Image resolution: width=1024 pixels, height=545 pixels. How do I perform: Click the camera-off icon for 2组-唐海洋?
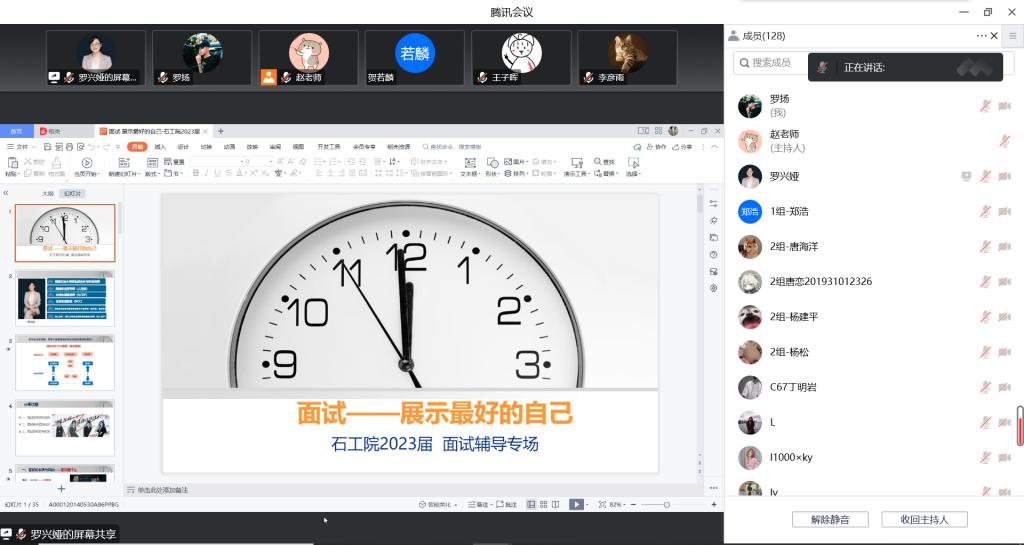1004,247
